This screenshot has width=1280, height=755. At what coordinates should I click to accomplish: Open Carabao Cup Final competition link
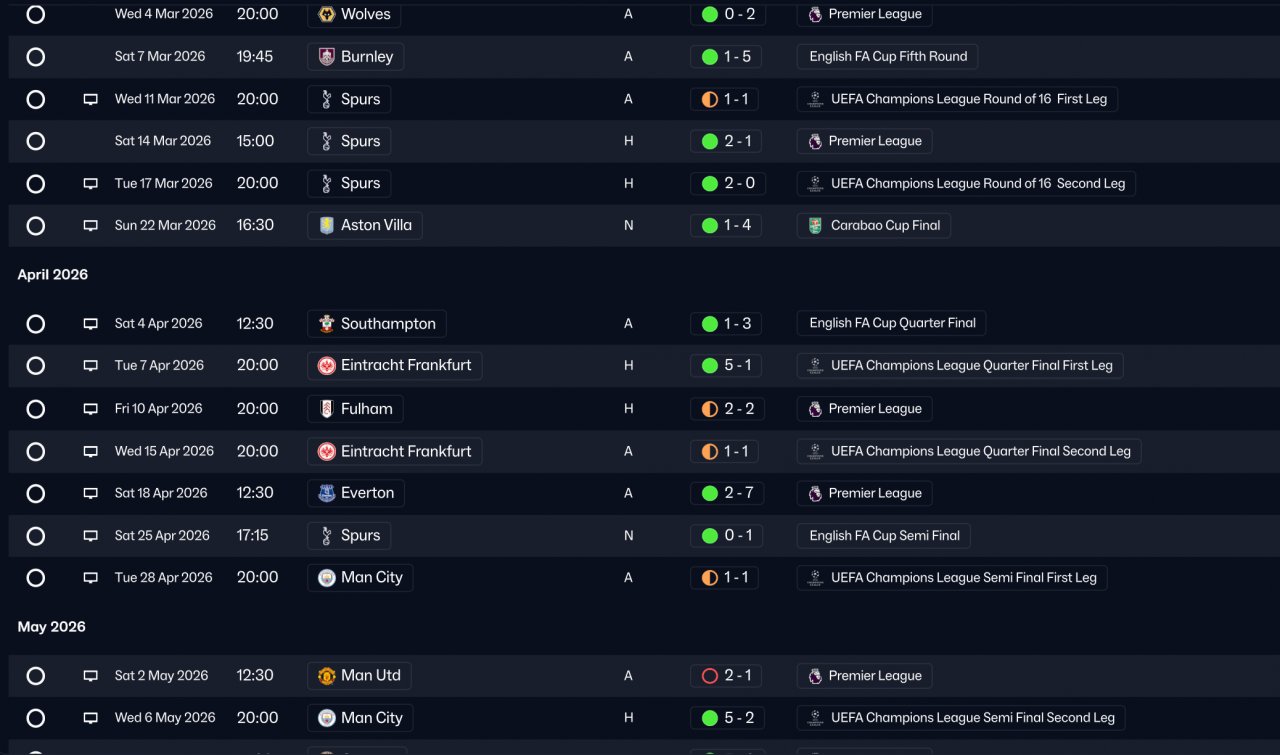pyautogui.click(x=873, y=225)
